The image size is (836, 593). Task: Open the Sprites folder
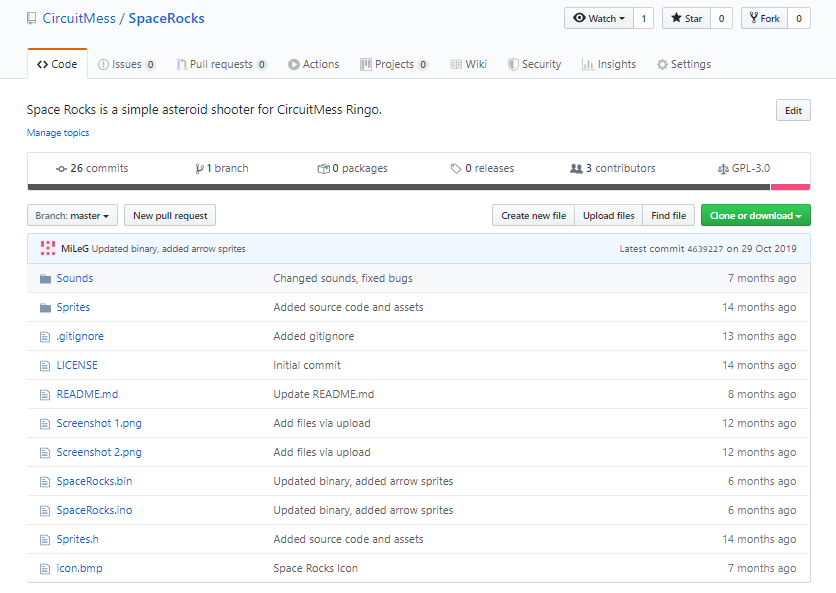74,308
